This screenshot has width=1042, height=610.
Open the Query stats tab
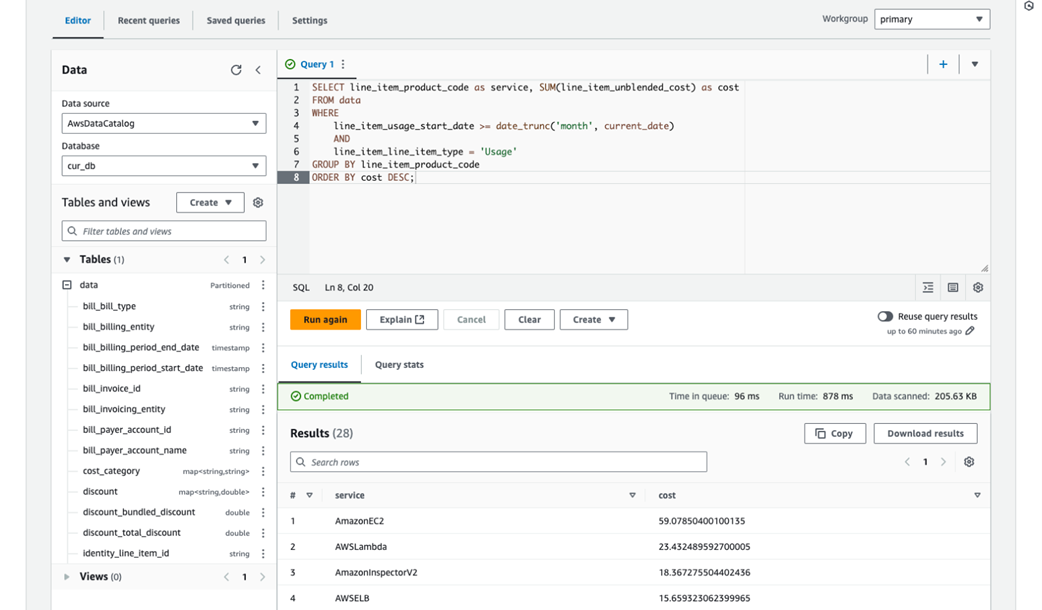399,365
